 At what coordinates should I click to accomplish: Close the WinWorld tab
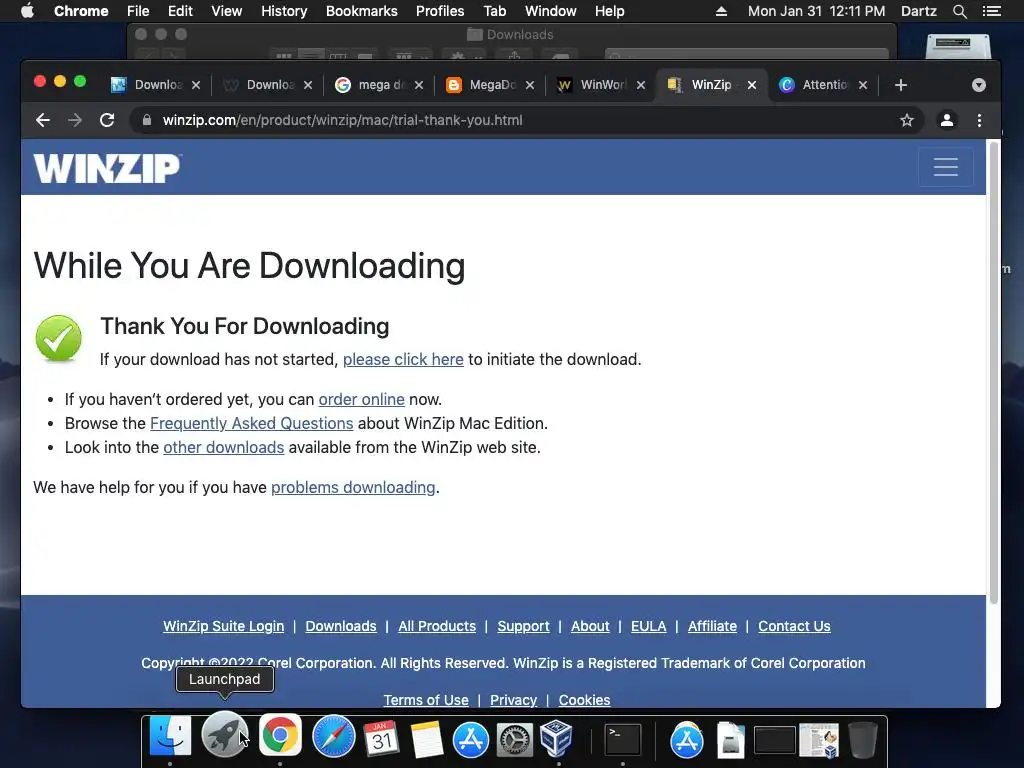641,85
